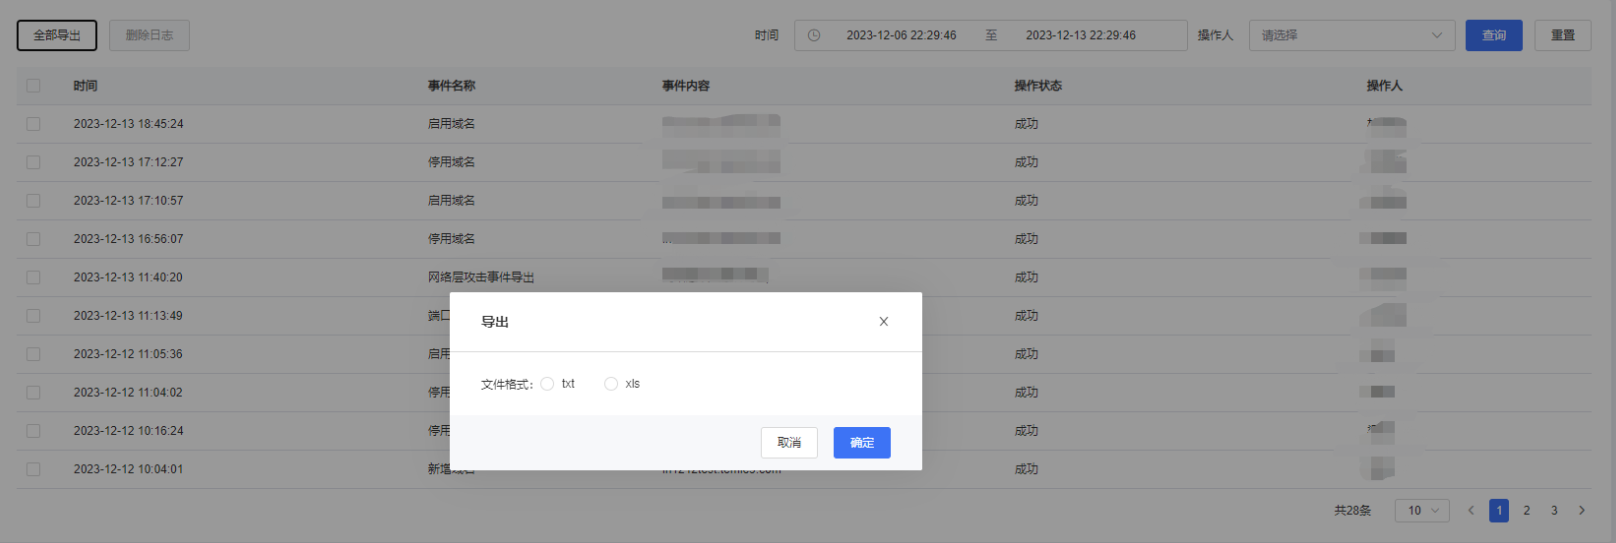Check the row dated 2023-12-12 10:04:01
Image resolution: width=1616 pixels, height=543 pixels.
34,469
